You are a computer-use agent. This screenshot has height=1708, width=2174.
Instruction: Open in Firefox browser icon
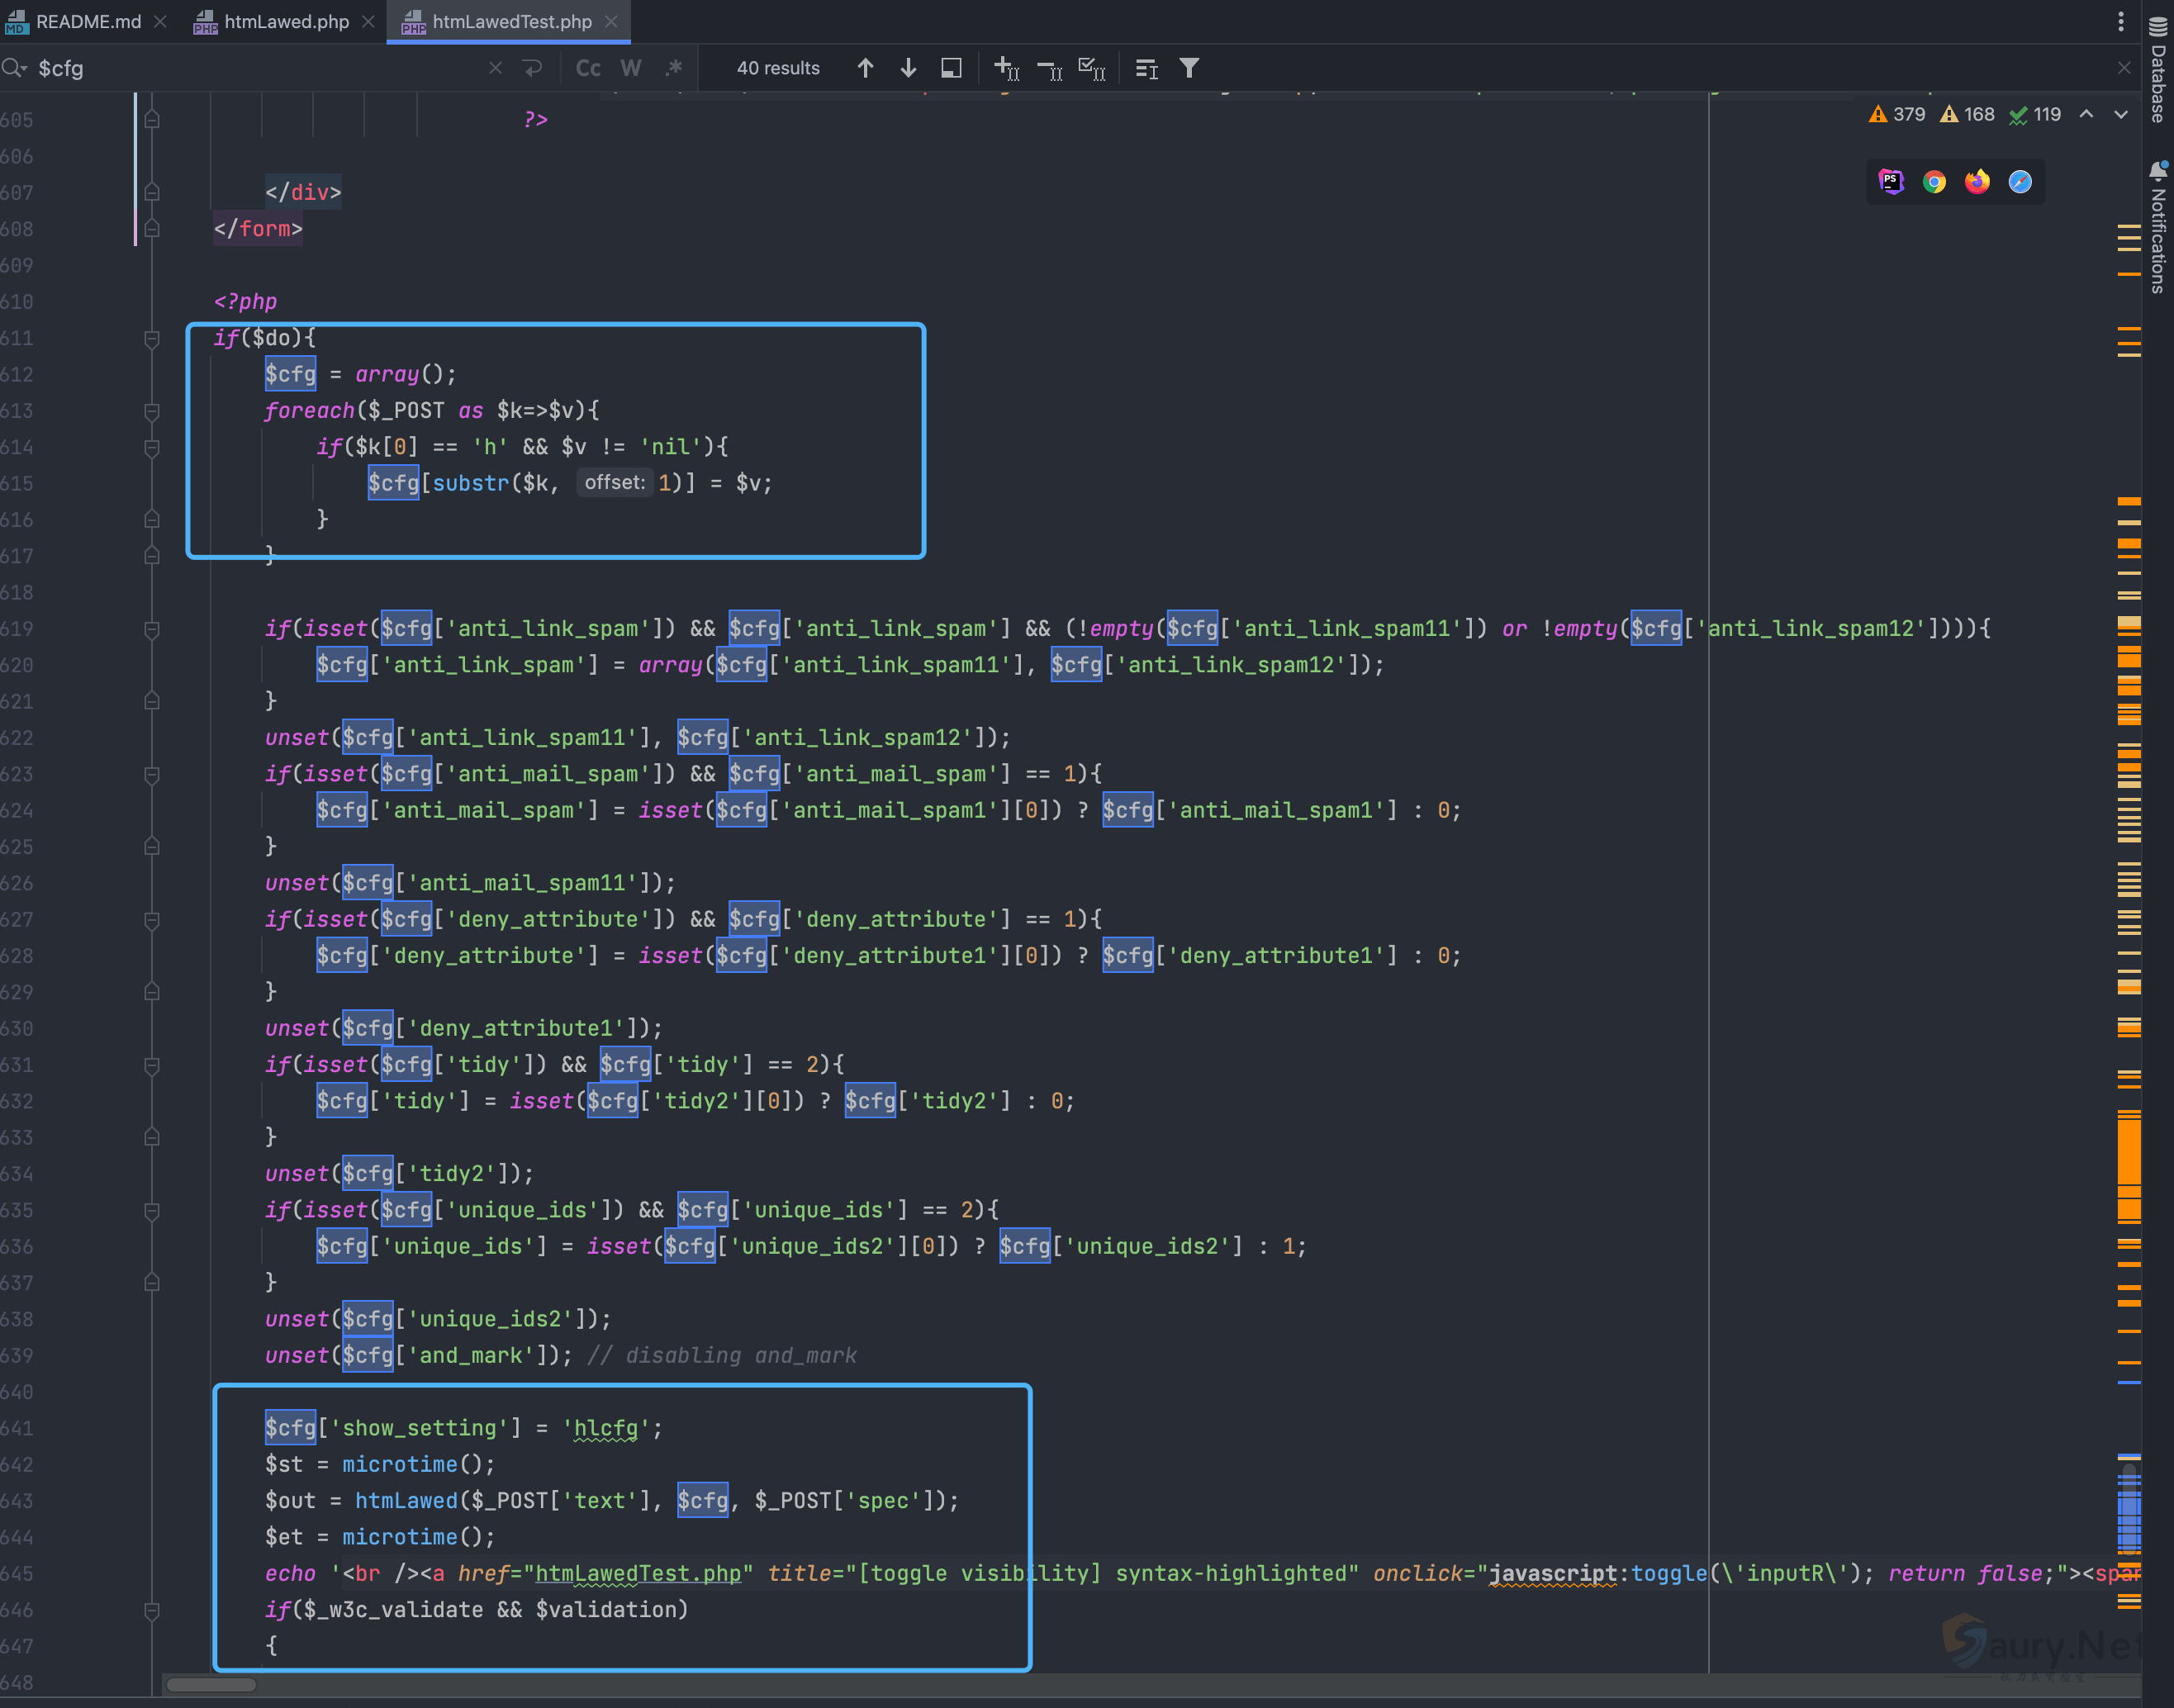pyautogui.click(x=1977, y=182)
